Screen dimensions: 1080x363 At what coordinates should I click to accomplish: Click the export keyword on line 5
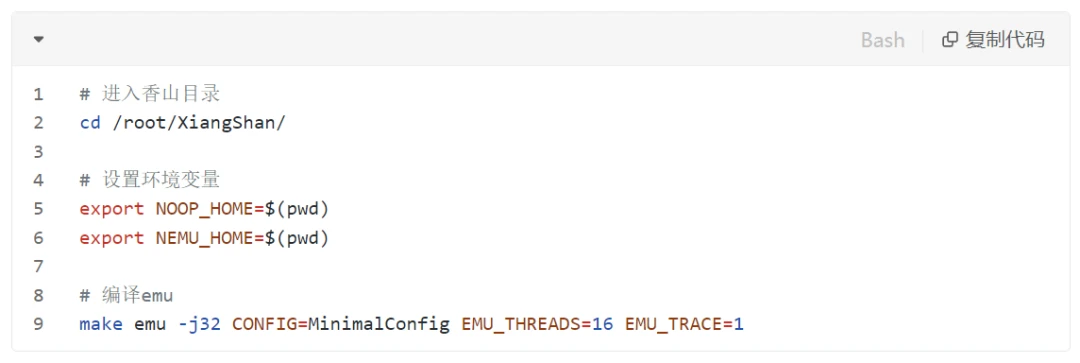click(x=112, y=209)
